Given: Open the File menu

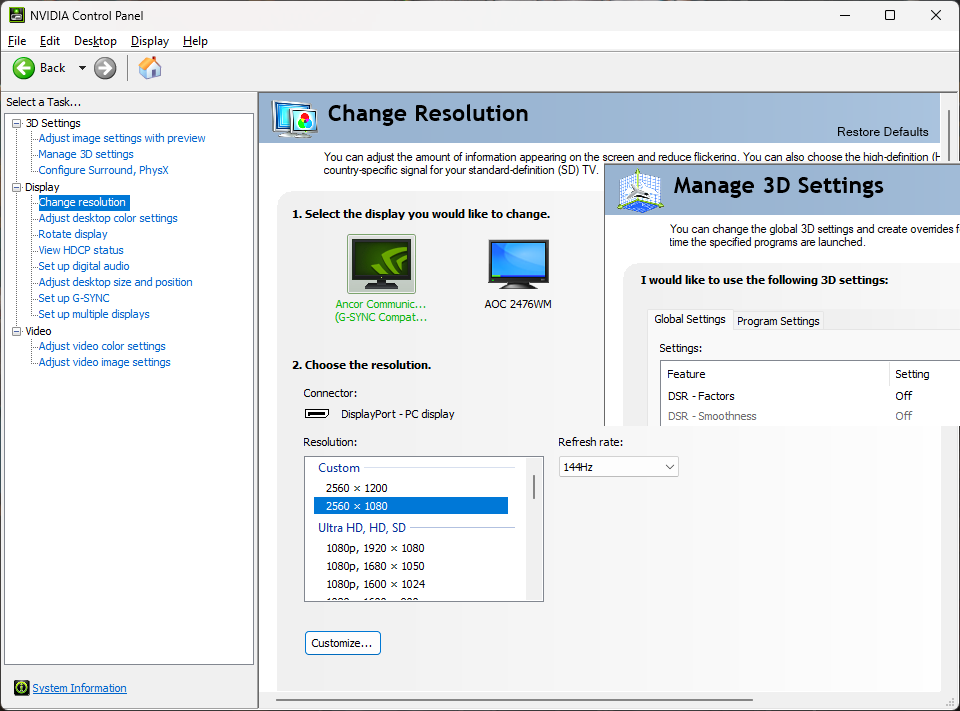Looking at the screenshot, I should pos(17,41).
